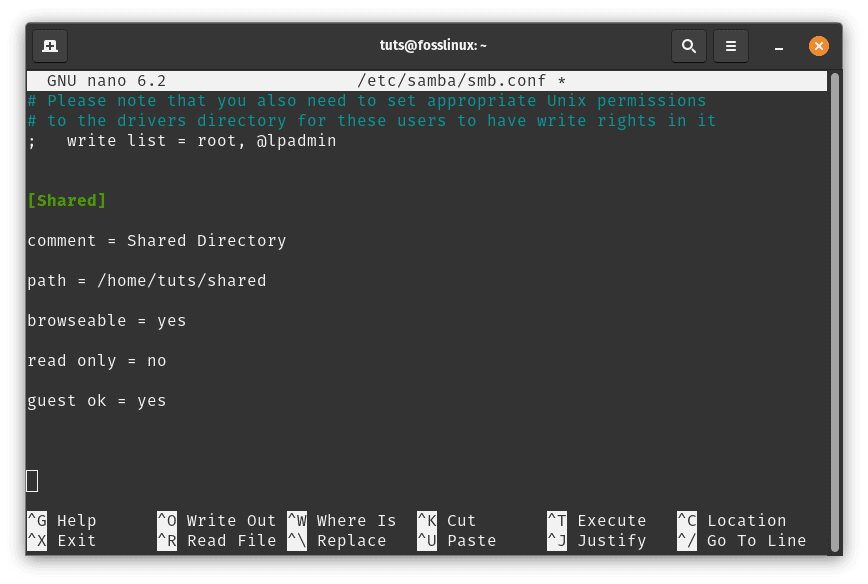The height and width of the screenshot is (584, 868).
Task: Click the ^\ Replace shortcut
Action: tap(337, 540)
